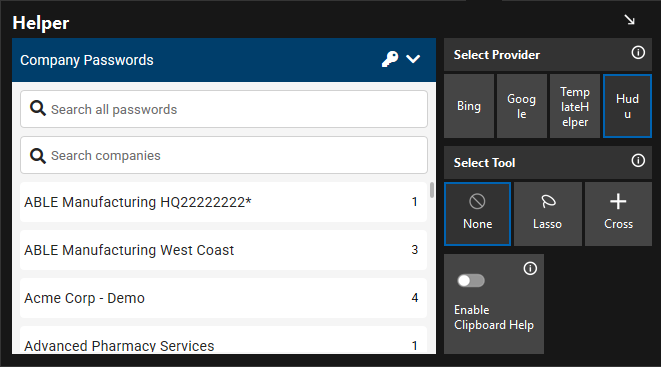Click the key icon in Company Passwords header
The width and height of the screenshot is (661, 367).
coord(390,59)
